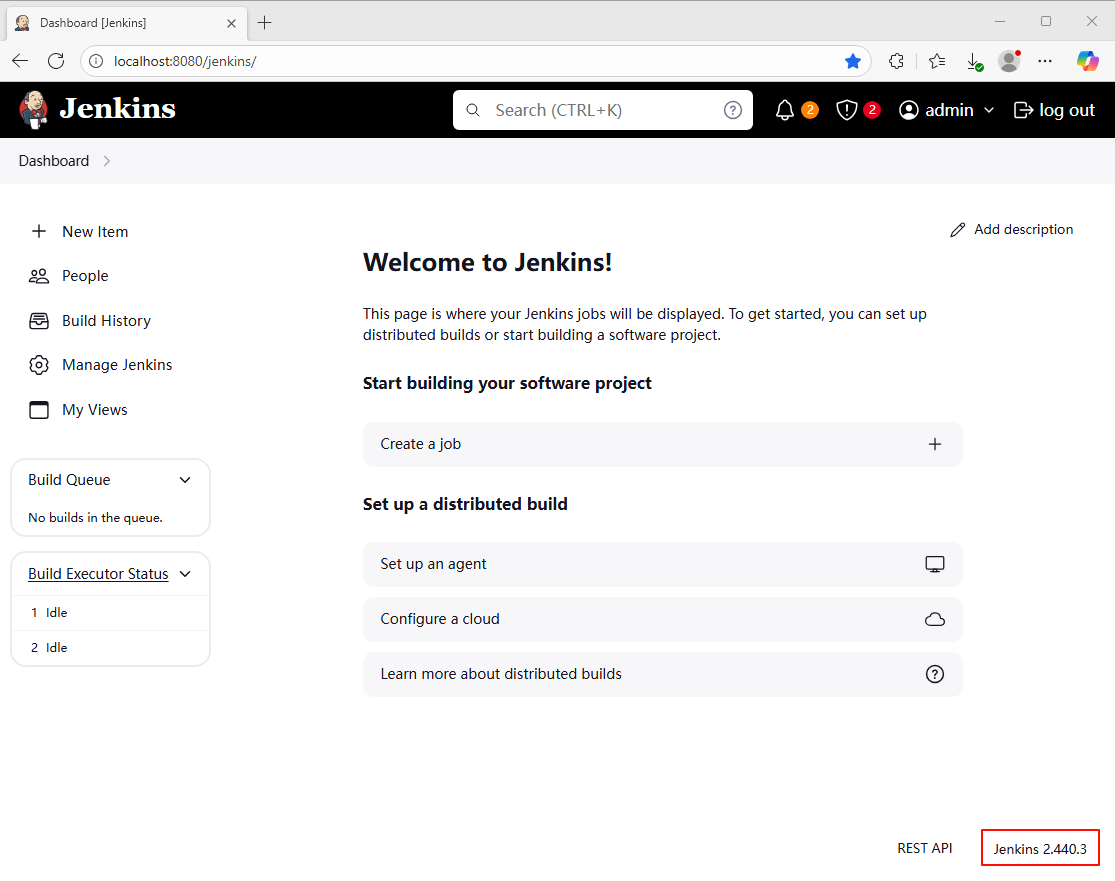
Task: Click the search help question-mark icon
Action: (732, 110)
